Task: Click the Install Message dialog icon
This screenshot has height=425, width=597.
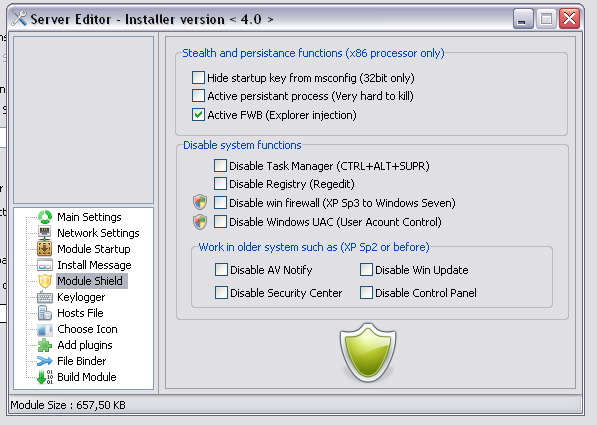Action: pos(45,265)
